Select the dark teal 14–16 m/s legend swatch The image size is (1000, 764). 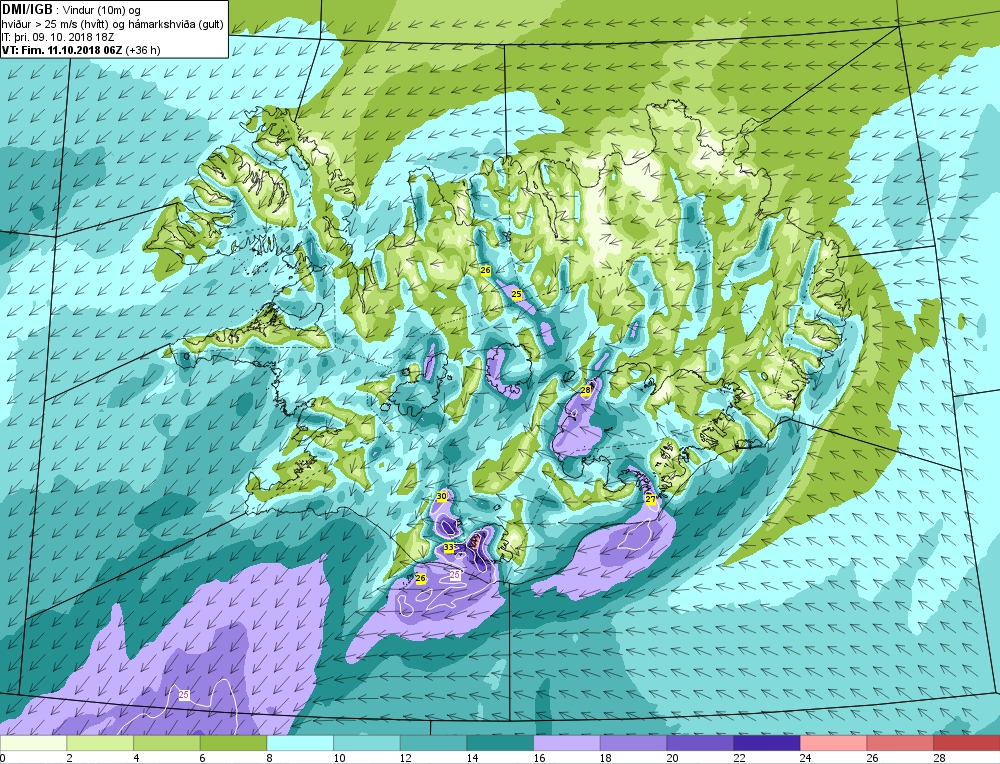coord(499,744)
